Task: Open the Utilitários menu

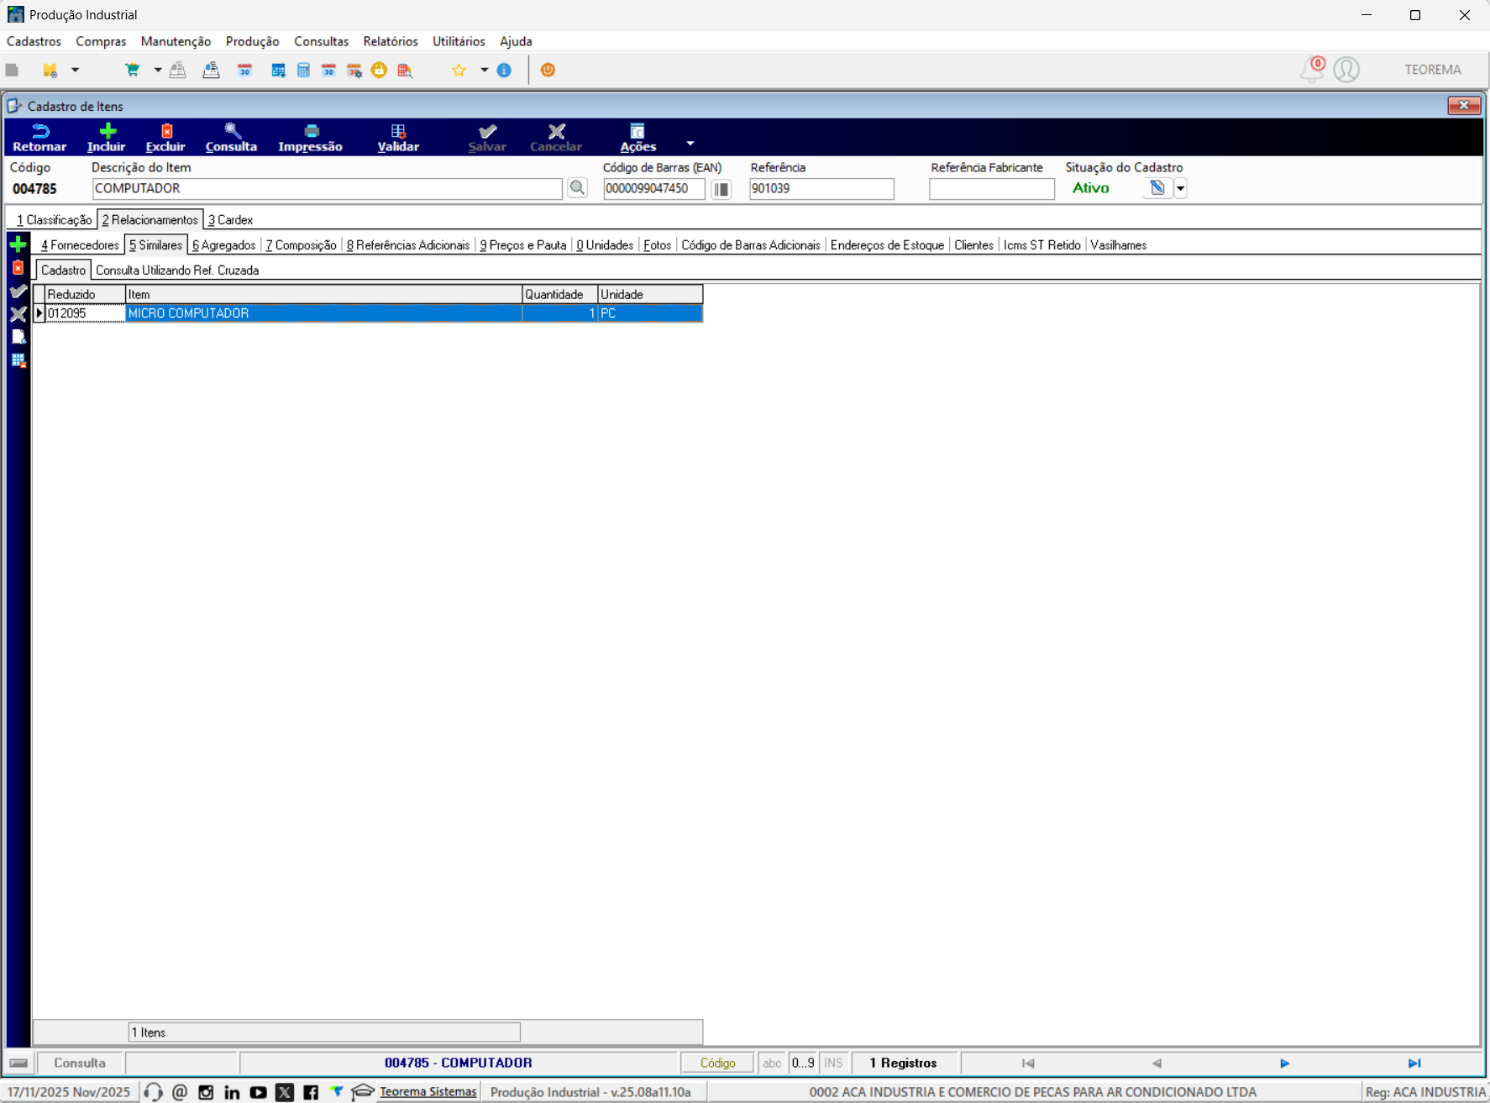Action: pos(458,41)
